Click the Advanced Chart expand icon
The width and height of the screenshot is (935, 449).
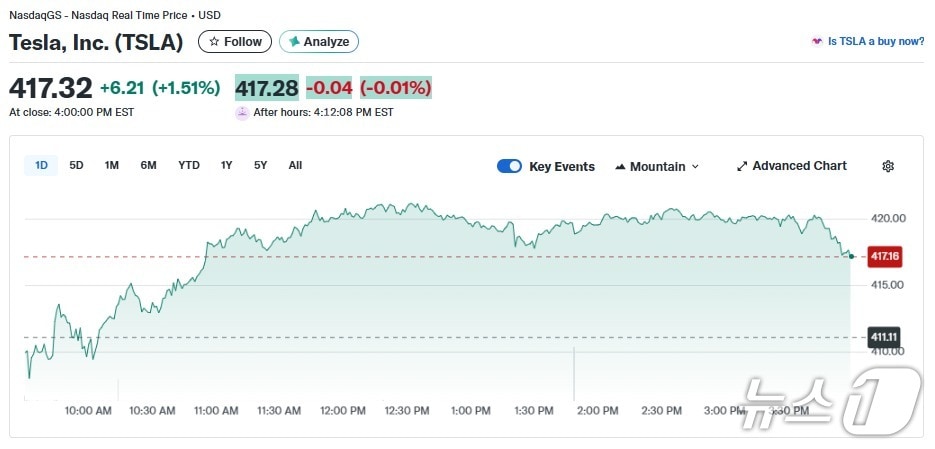(742, 166)
